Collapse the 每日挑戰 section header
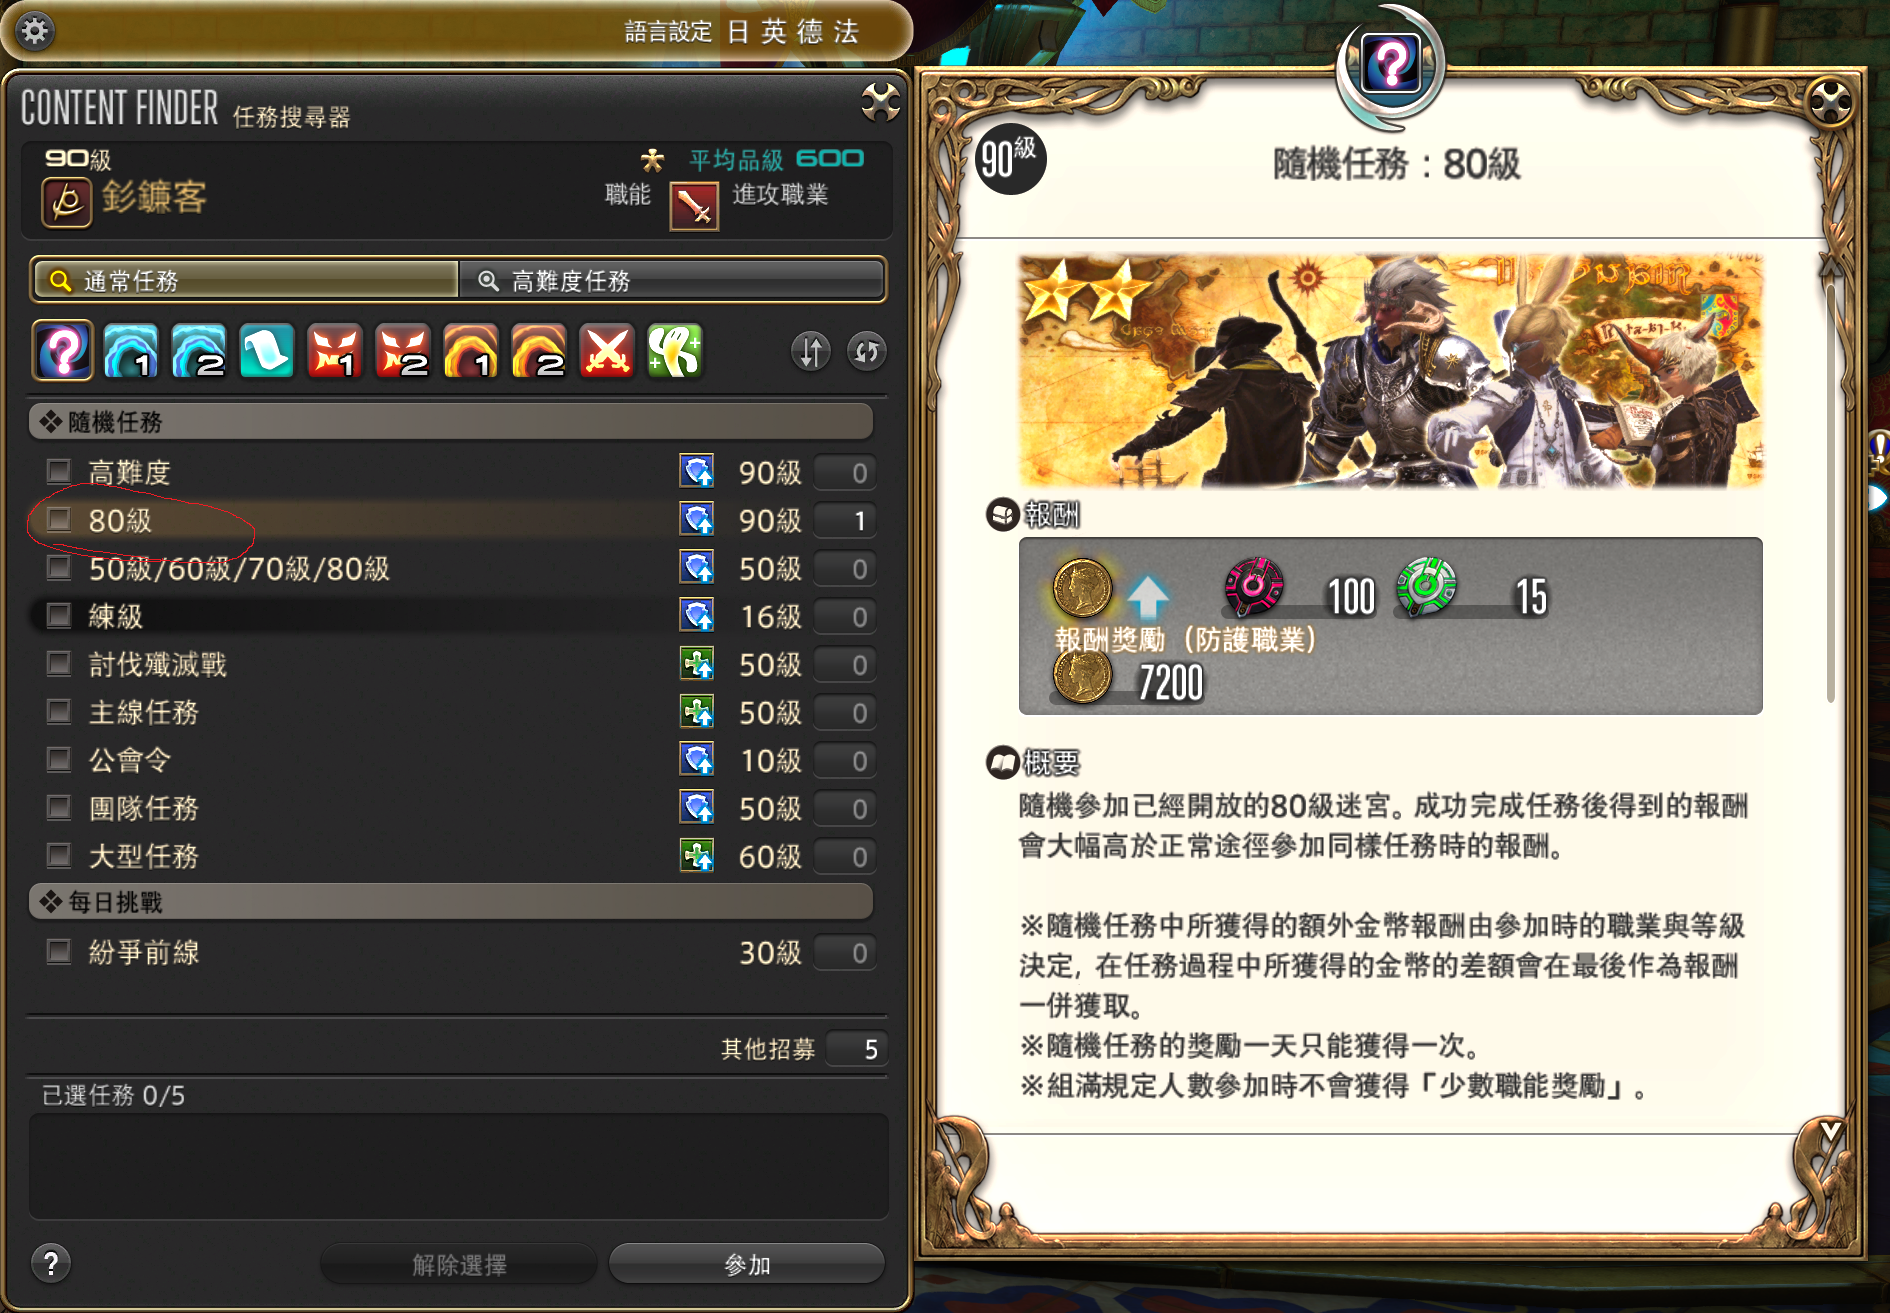This screenshot has width=1890, height=1313. click(451, 902)
